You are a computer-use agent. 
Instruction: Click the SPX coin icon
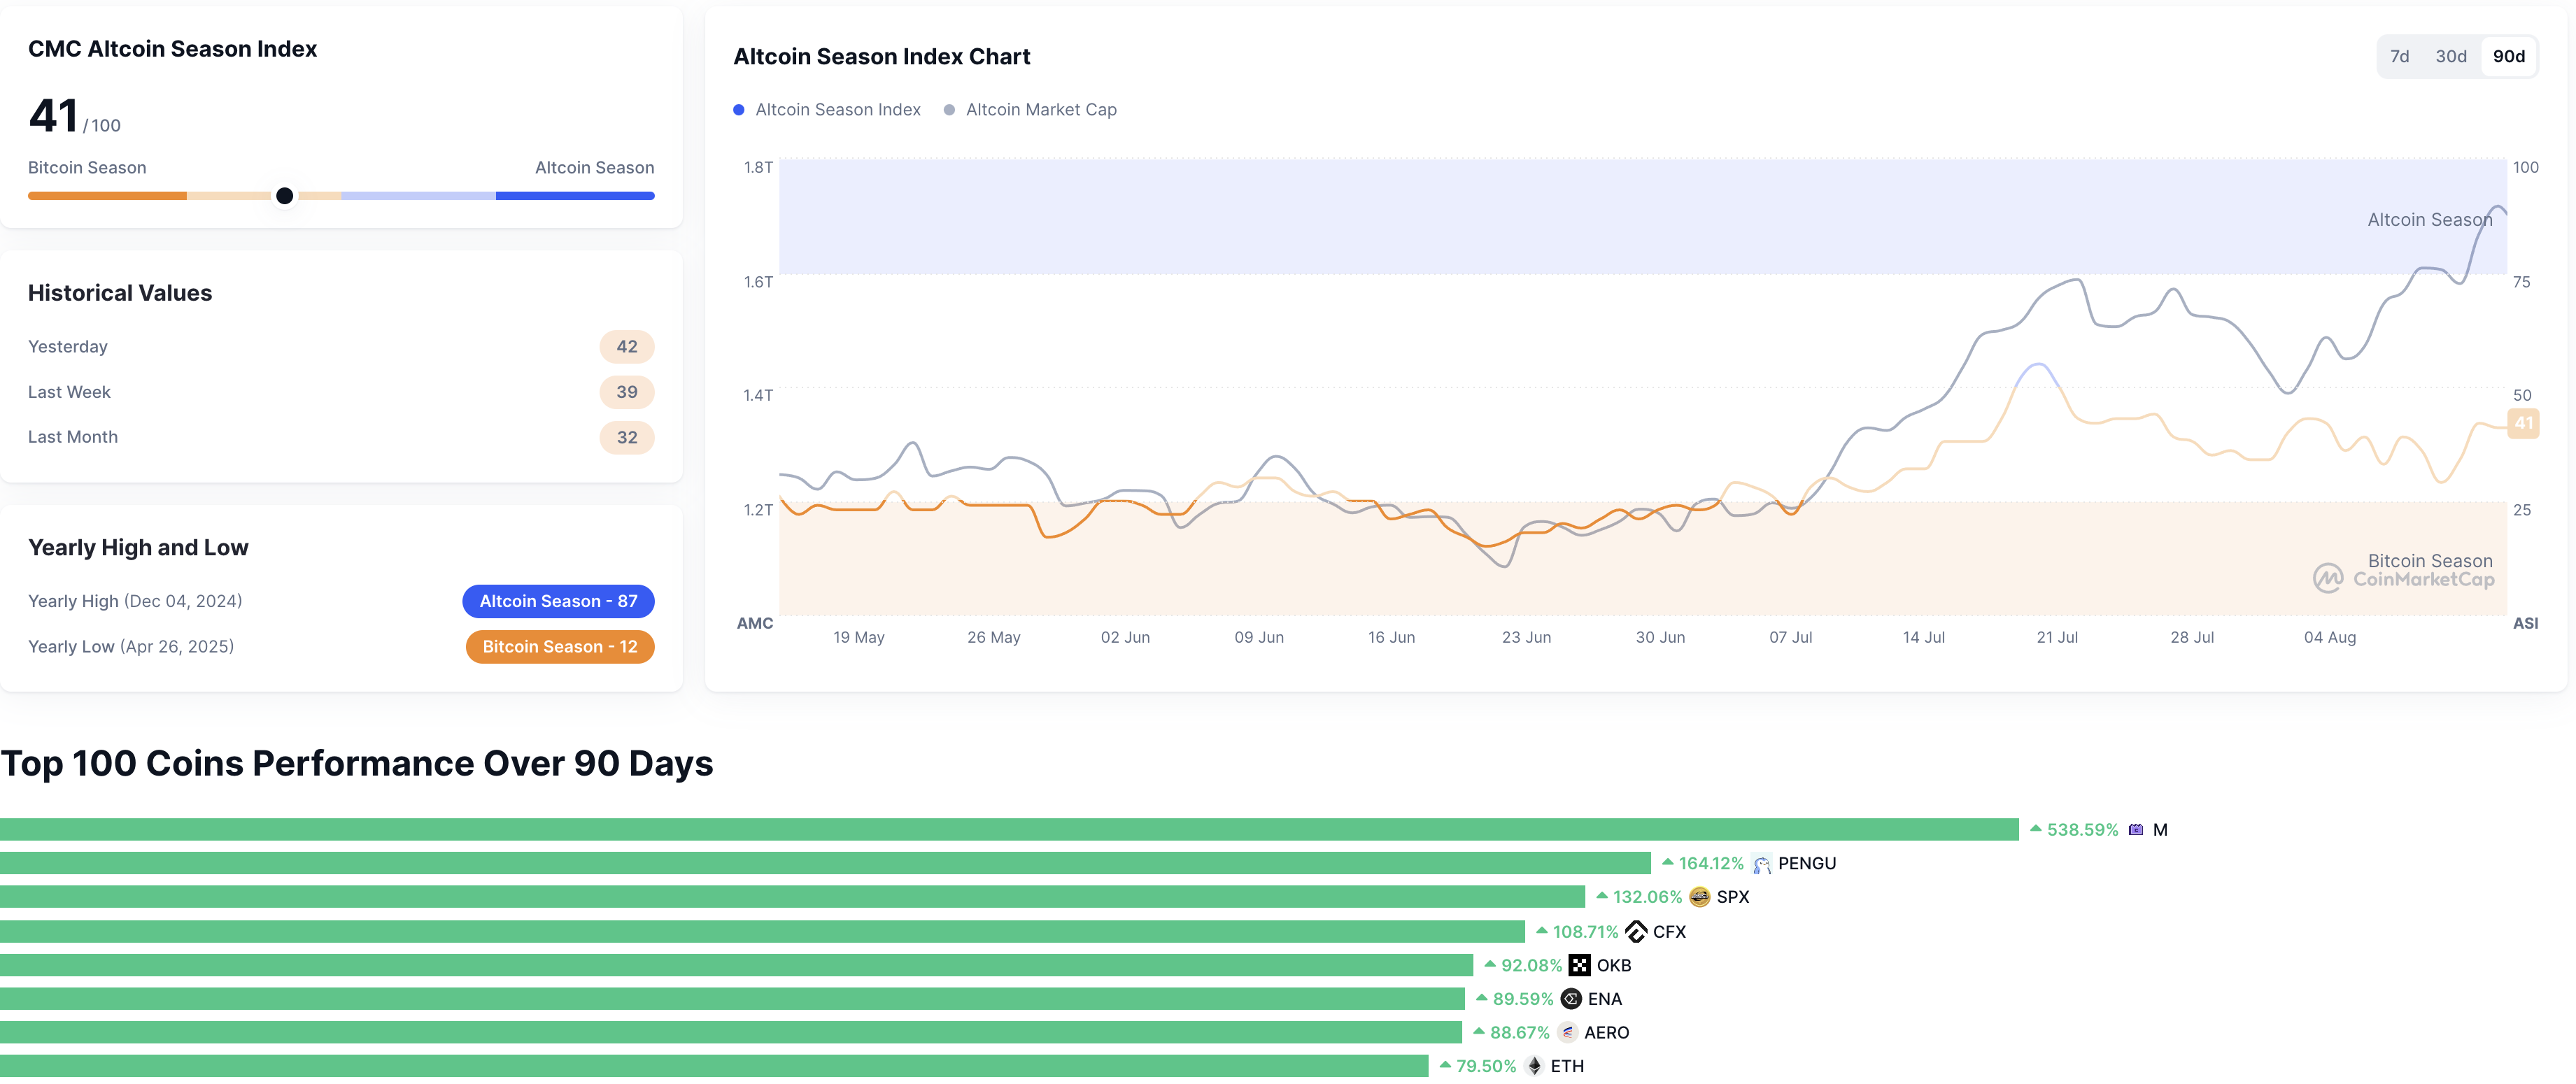pyautogui.click(x=1700, y=897)
